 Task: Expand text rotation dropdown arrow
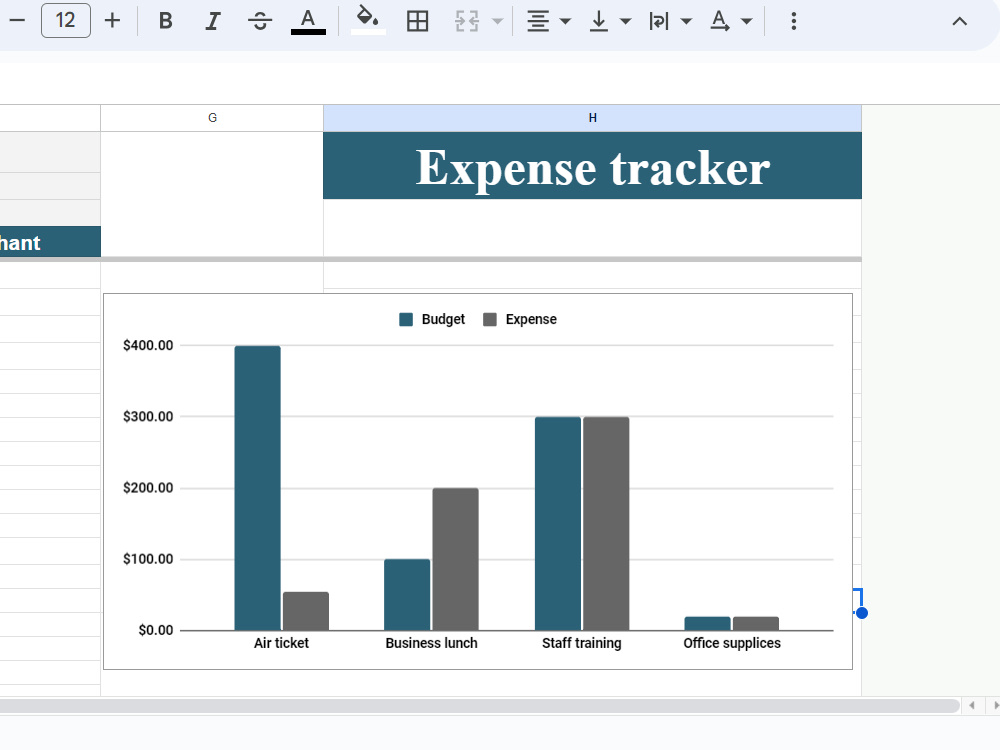(746, 21)
